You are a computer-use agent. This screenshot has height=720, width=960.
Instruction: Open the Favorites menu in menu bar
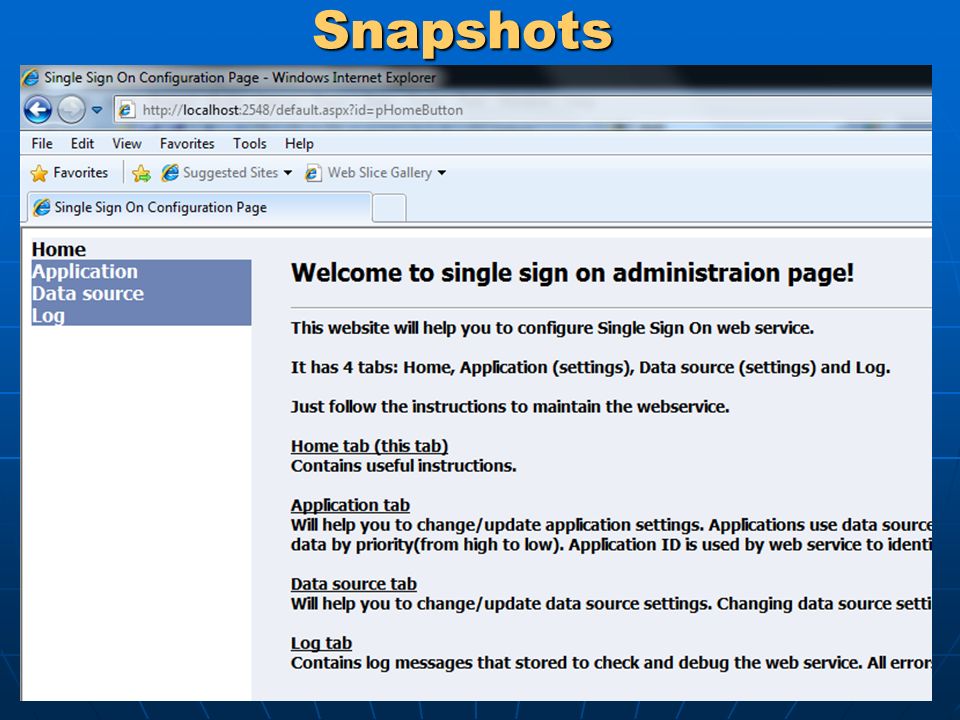(187, 144)
